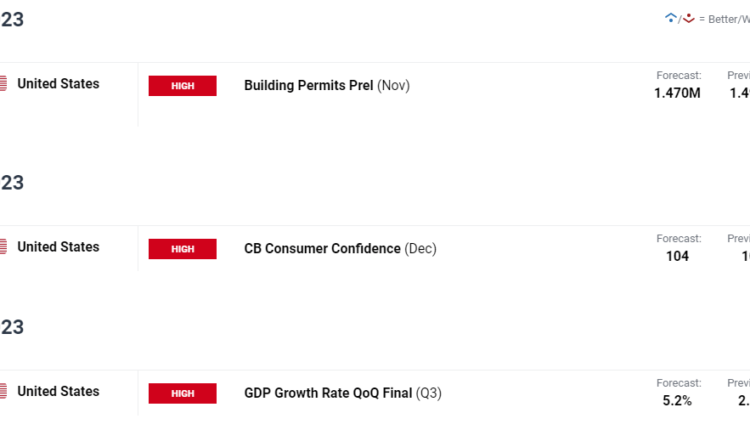Click the HIGH badge for Building Permits Prel

[x=182, y=86]
